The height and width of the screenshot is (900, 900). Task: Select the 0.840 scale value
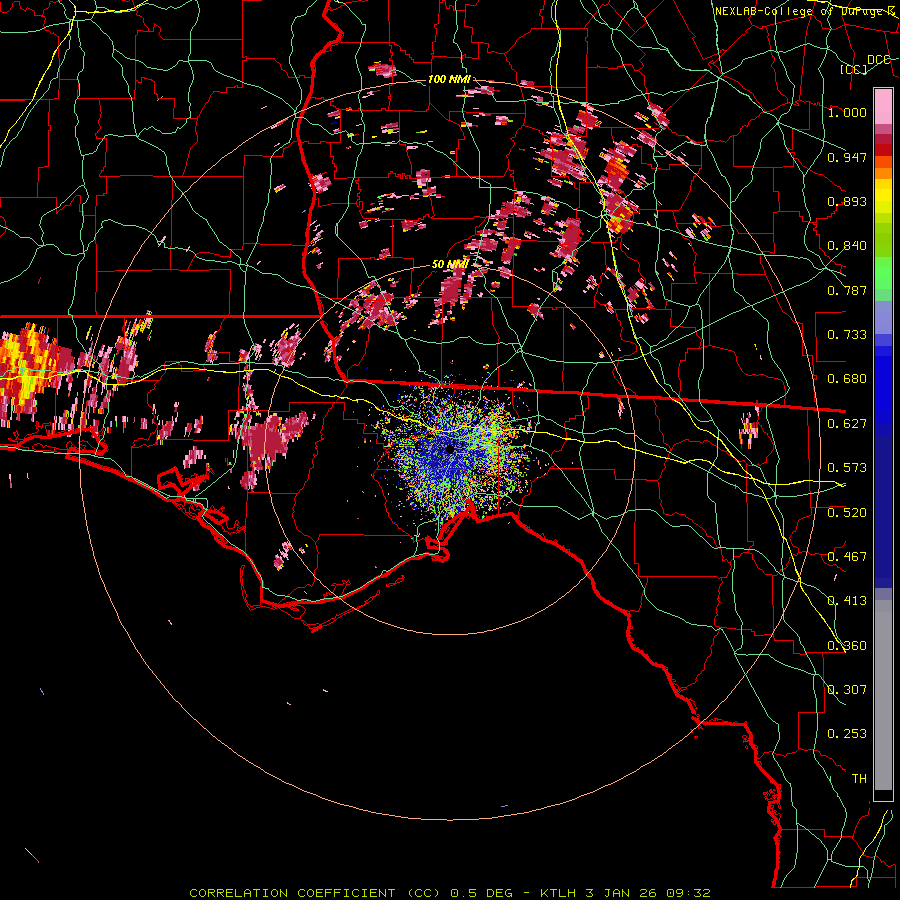[x=847, y=246]
